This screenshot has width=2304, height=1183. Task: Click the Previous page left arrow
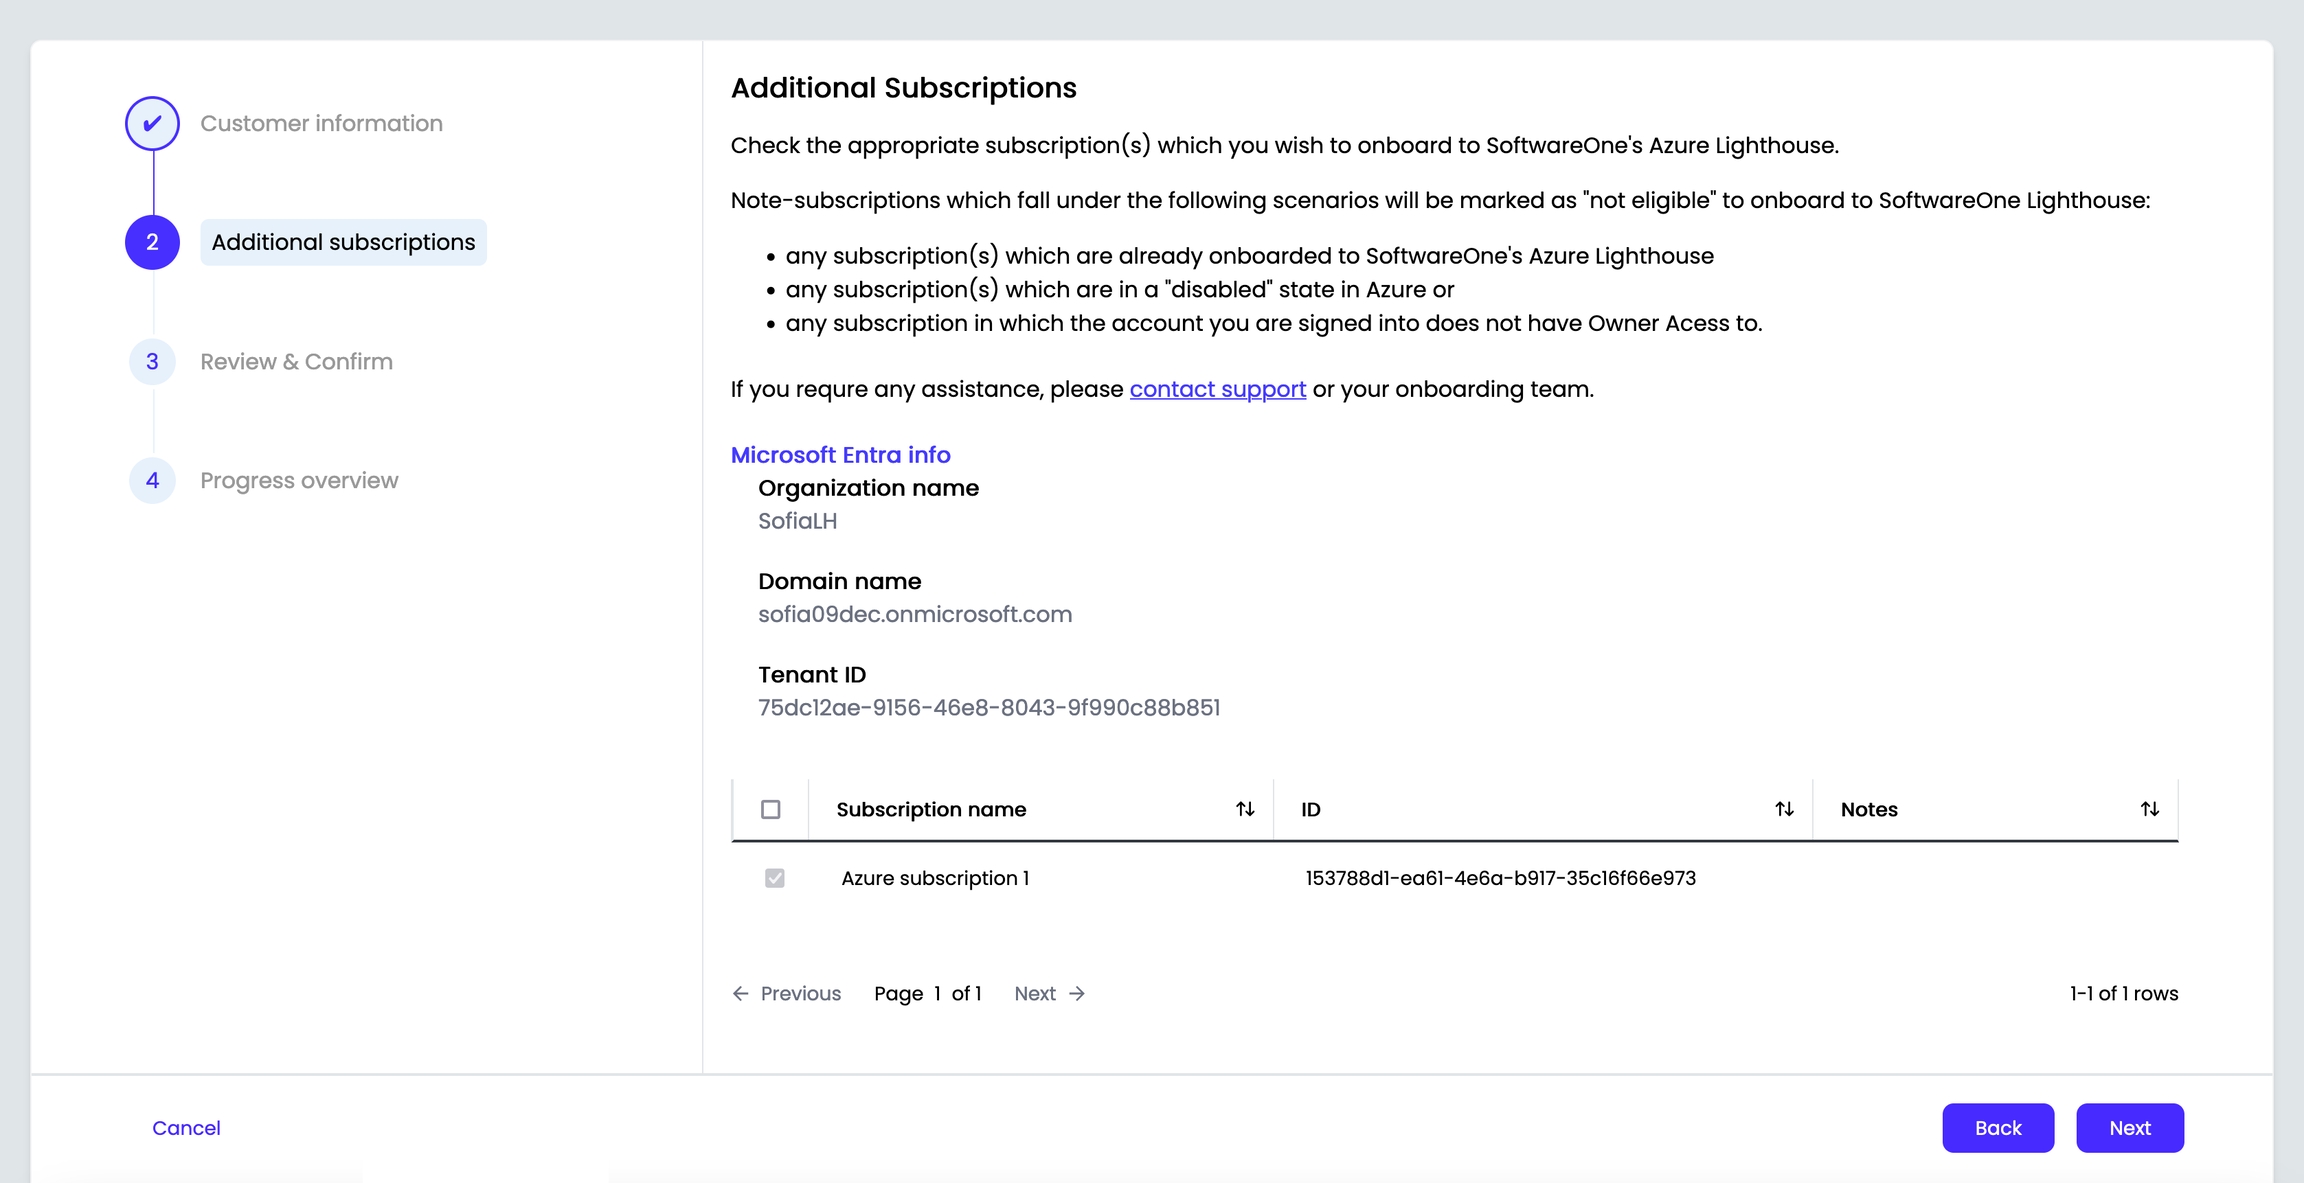[741, 993]
